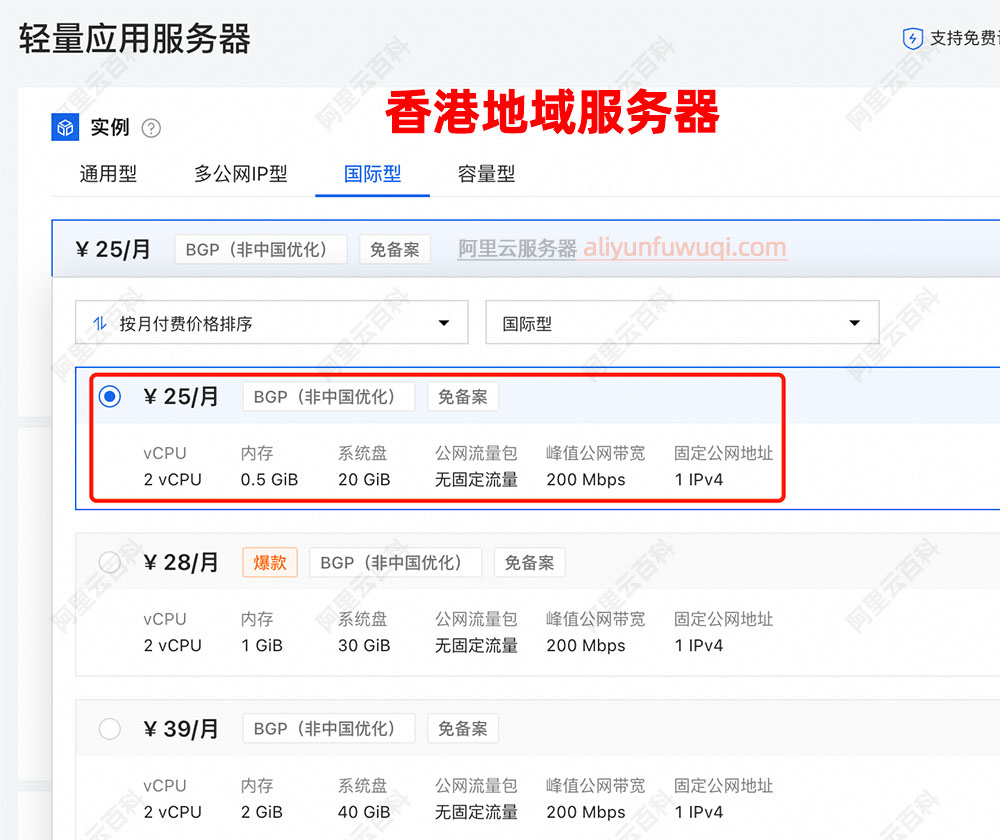Click the 2 GiB memory value

tap(261, 812)
